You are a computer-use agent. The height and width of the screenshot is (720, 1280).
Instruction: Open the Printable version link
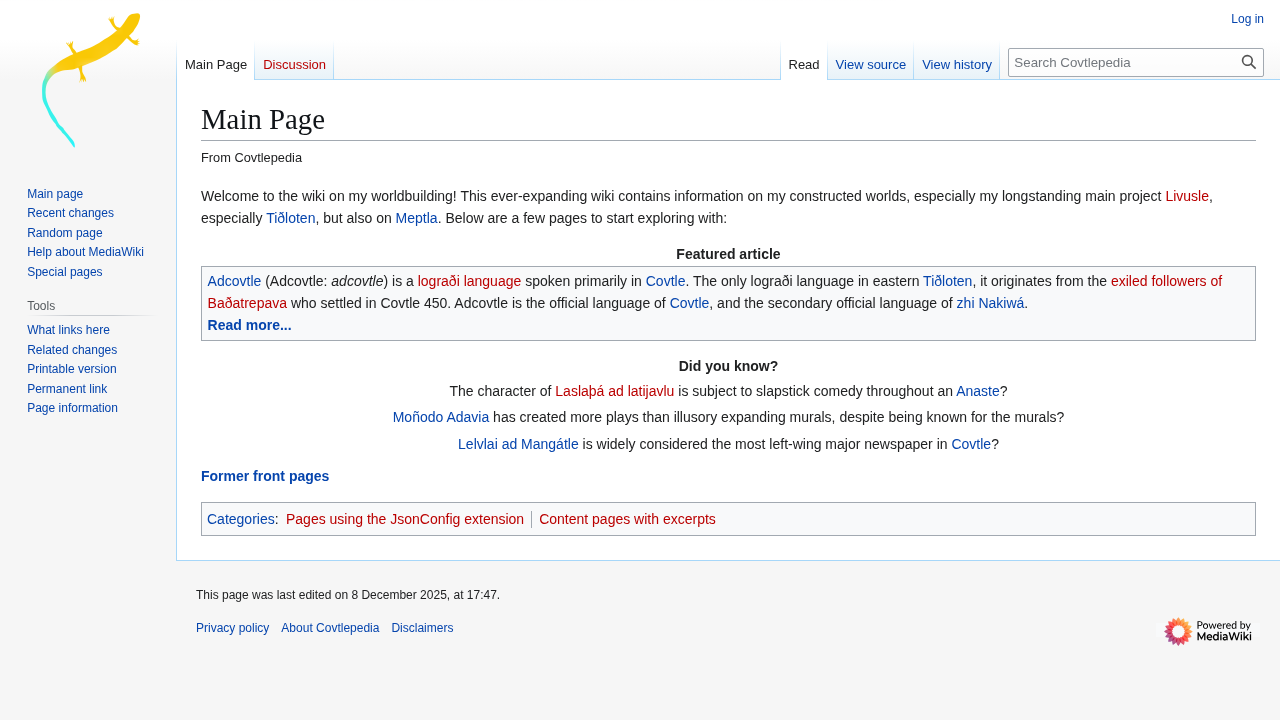click(x=71, y=369)
